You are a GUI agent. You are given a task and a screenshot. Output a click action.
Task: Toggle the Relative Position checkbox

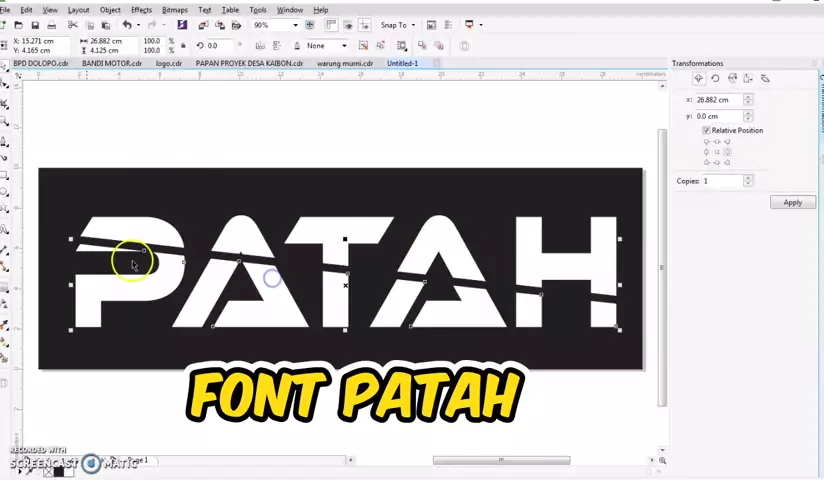706,130
